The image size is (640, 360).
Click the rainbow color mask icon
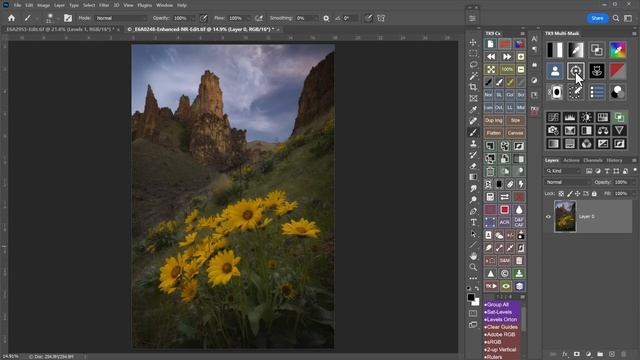point(618,50)
